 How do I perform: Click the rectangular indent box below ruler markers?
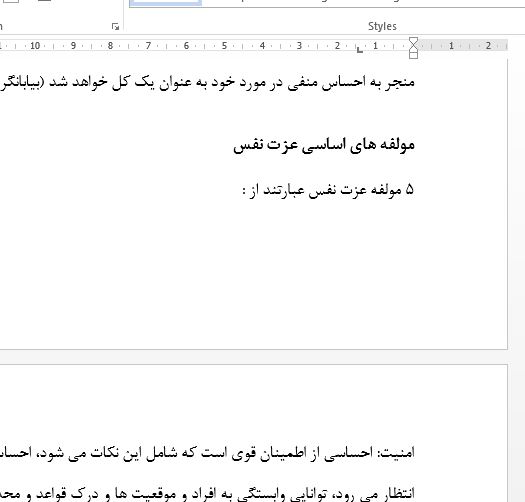[x=414, y=55]
